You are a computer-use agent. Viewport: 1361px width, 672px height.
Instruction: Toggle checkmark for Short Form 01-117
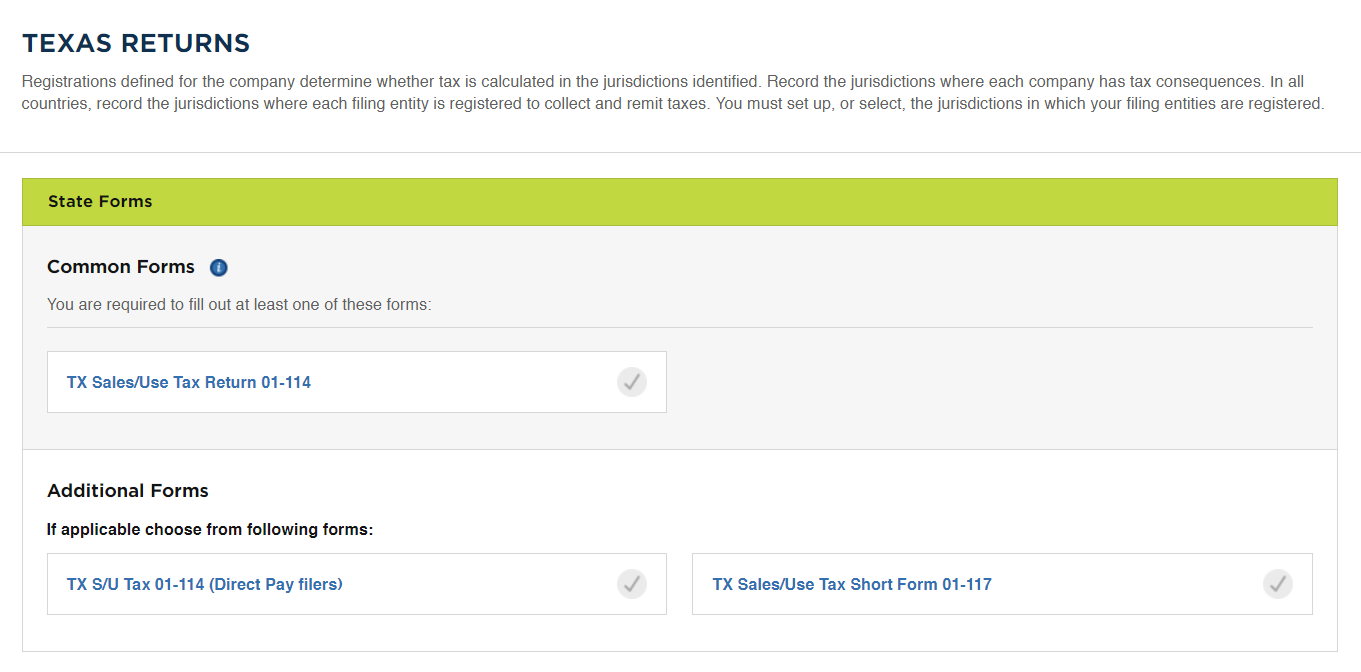[1278, 584]
